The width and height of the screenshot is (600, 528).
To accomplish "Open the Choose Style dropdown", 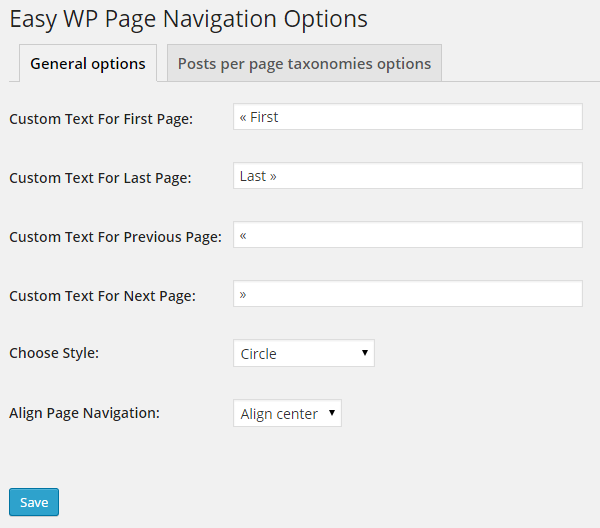I will [303, 353].
